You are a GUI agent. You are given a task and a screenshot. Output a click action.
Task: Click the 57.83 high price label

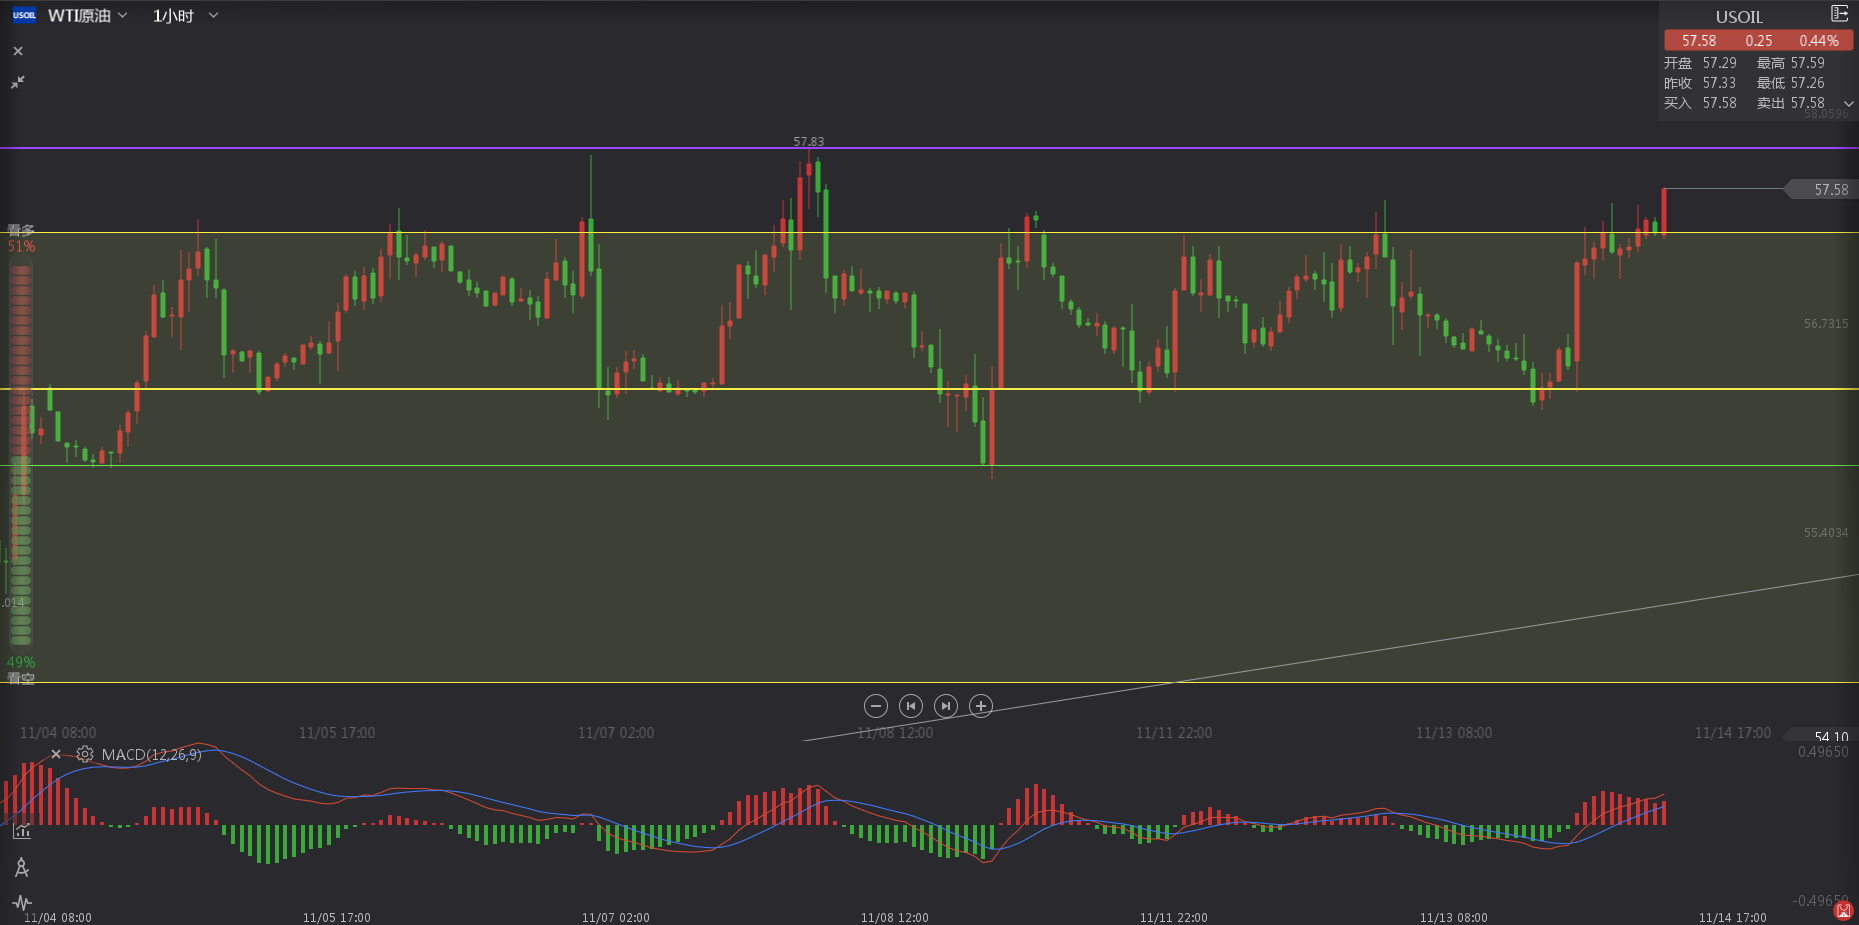pos(809,142)
